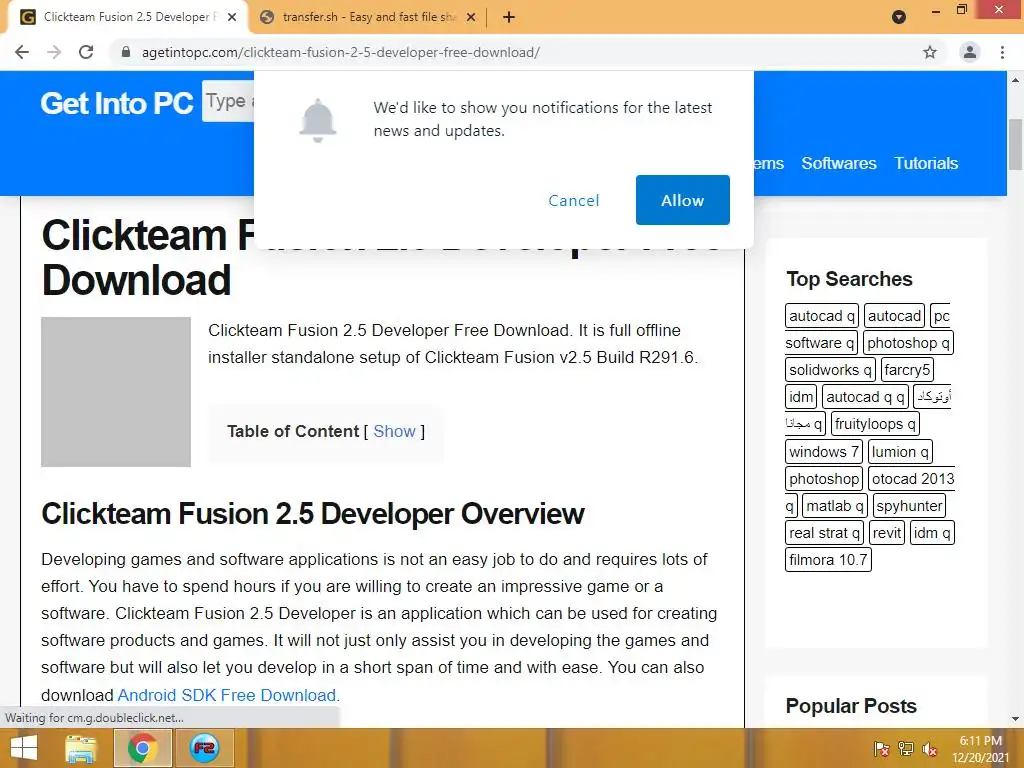Click the 'matlab q' tag
Image resolution: width=1024 pixels, height=768 pixels.
click(x=835, y=505)
